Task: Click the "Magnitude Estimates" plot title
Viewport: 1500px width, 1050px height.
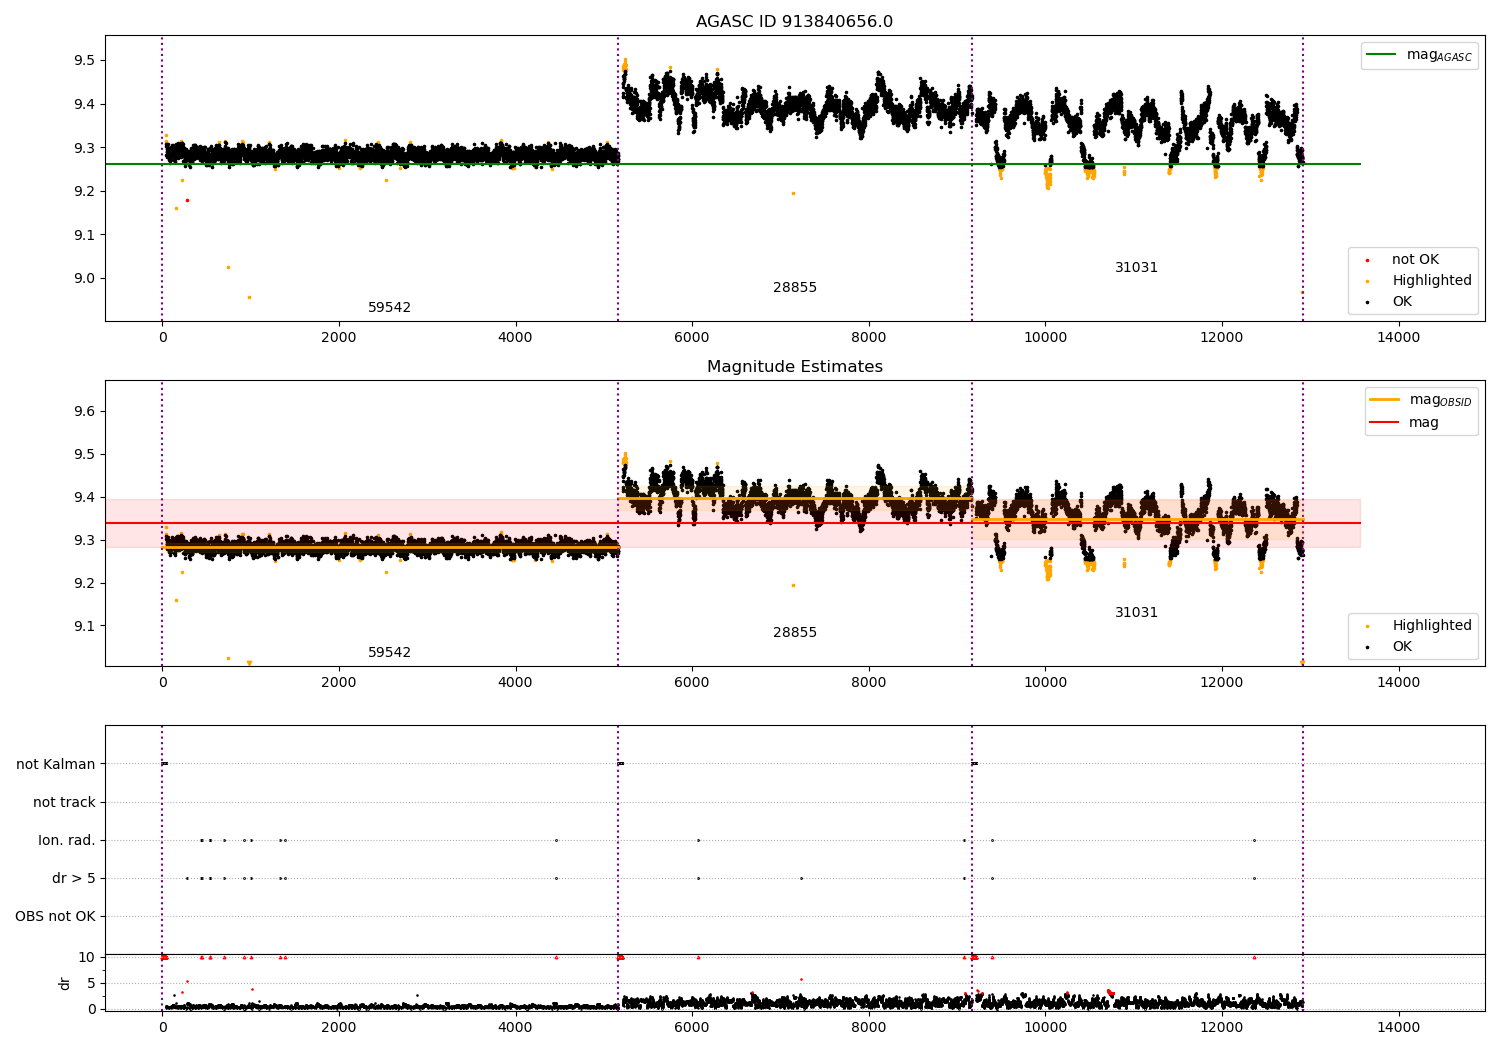Action: click(x=794, y=367)
